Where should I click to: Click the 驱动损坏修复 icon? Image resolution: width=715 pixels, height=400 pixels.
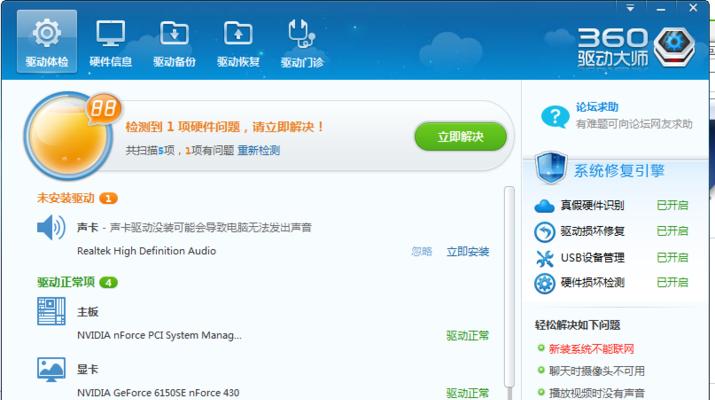click(x=544, y=232)
